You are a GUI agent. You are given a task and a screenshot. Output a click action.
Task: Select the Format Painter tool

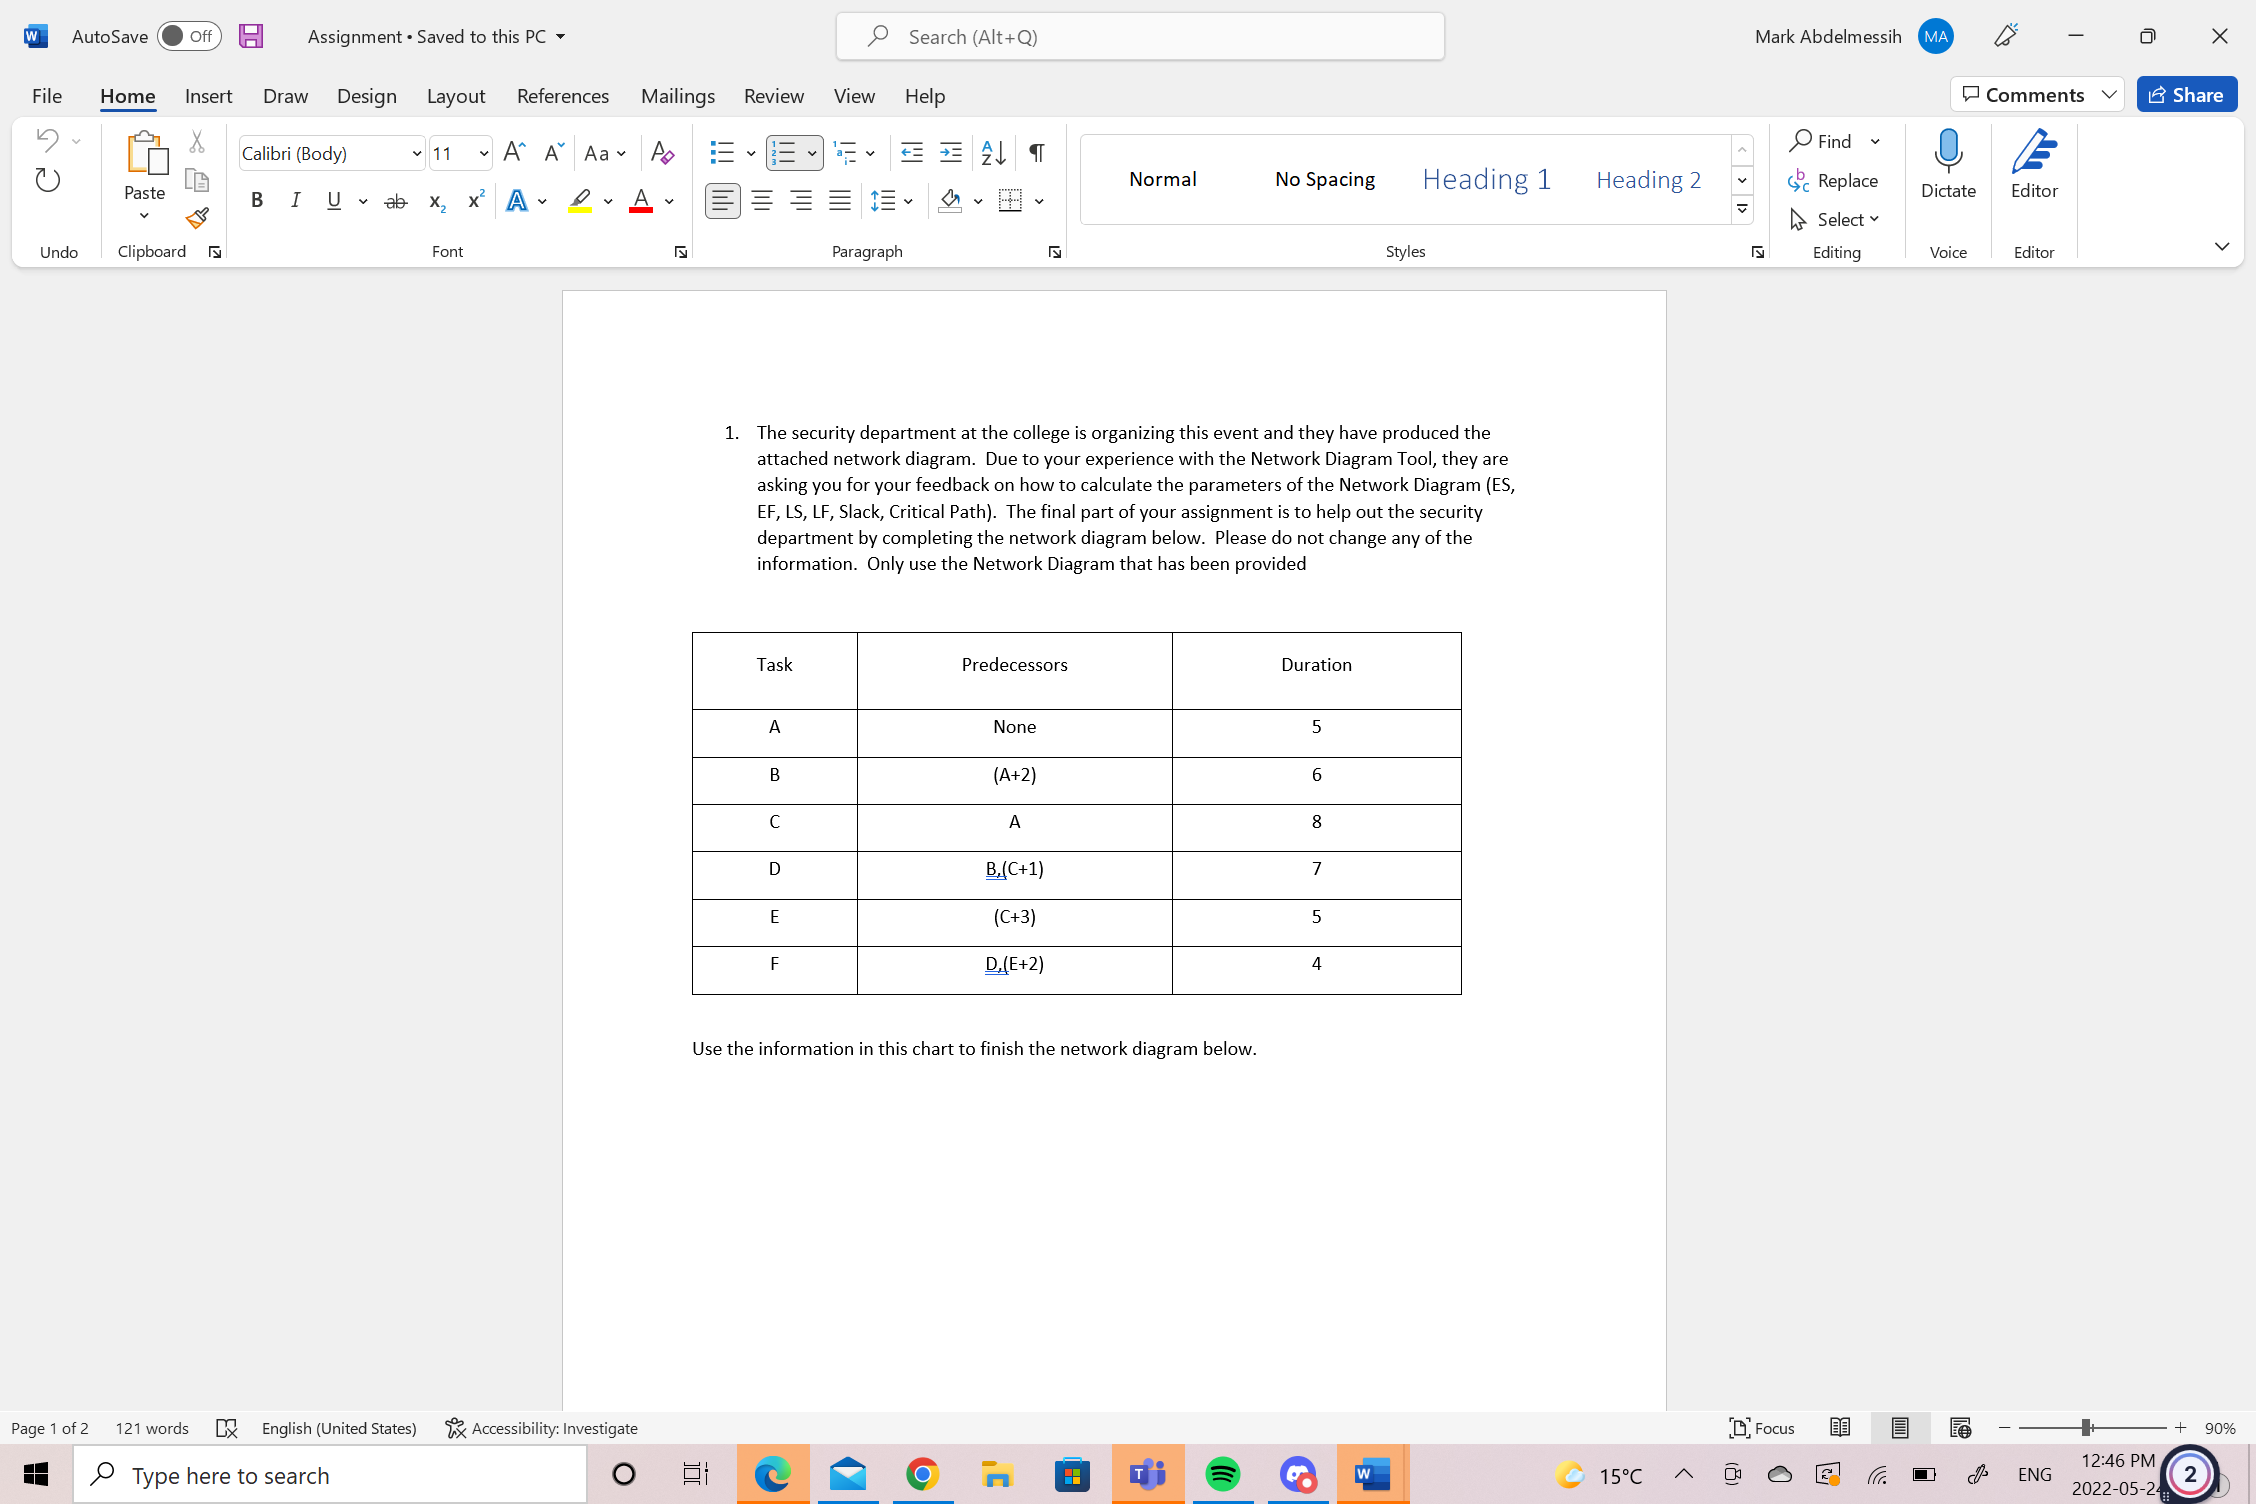point(196,218)
